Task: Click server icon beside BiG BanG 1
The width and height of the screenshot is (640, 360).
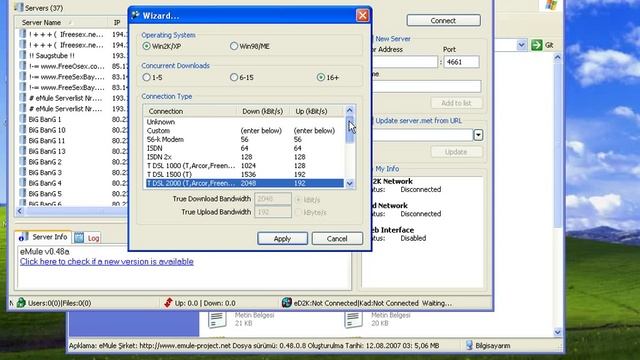Action: click(23, 119)
